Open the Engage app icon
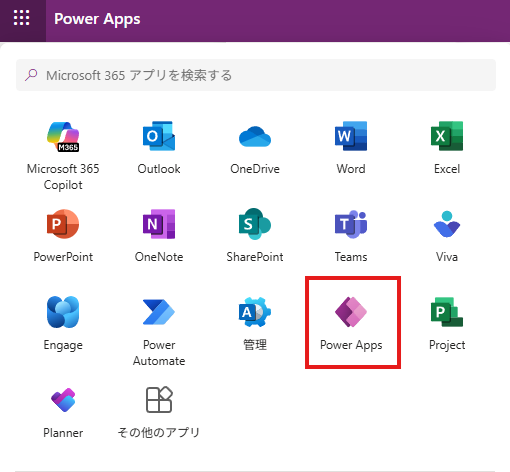The width and height of the screenshot is (510, 472). [63, 312]
